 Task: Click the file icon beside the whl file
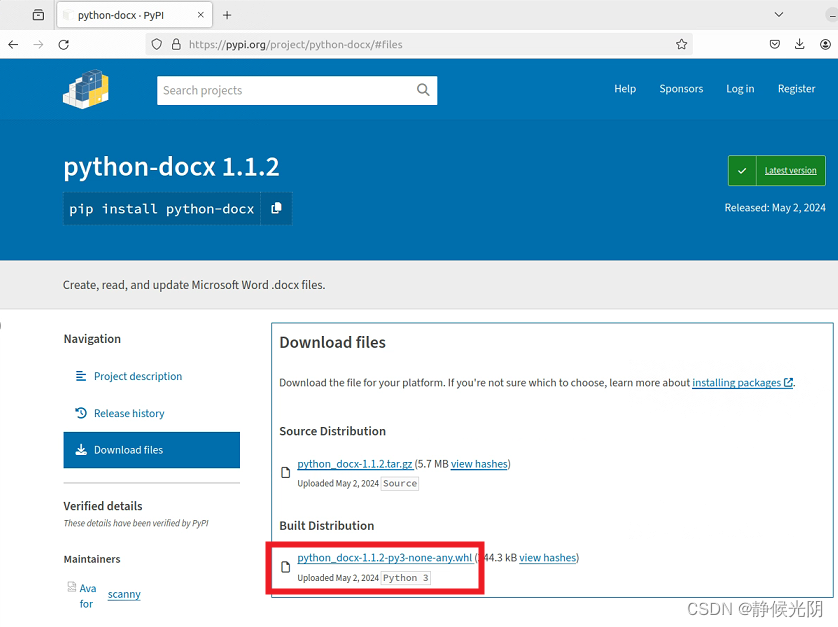tap(285, 567)
